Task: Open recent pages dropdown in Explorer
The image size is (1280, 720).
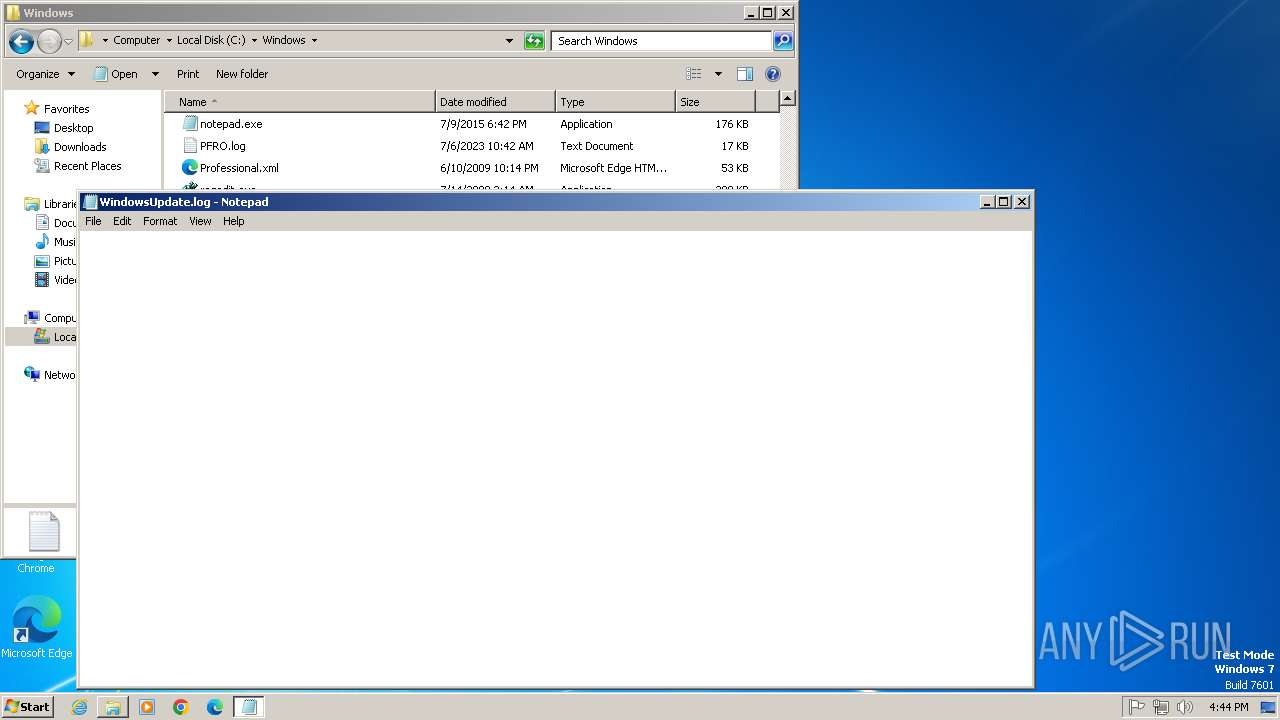Action: point(68,41)
